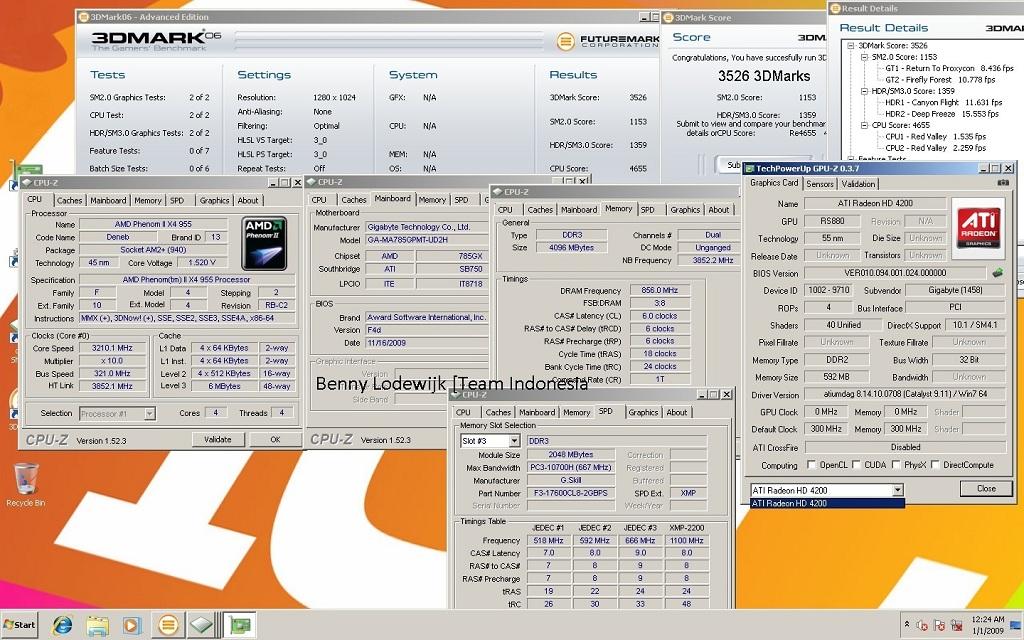Open Internet Explorer from the taskbar
Screen dimensions: 1024x640
[x=63, y=625]
